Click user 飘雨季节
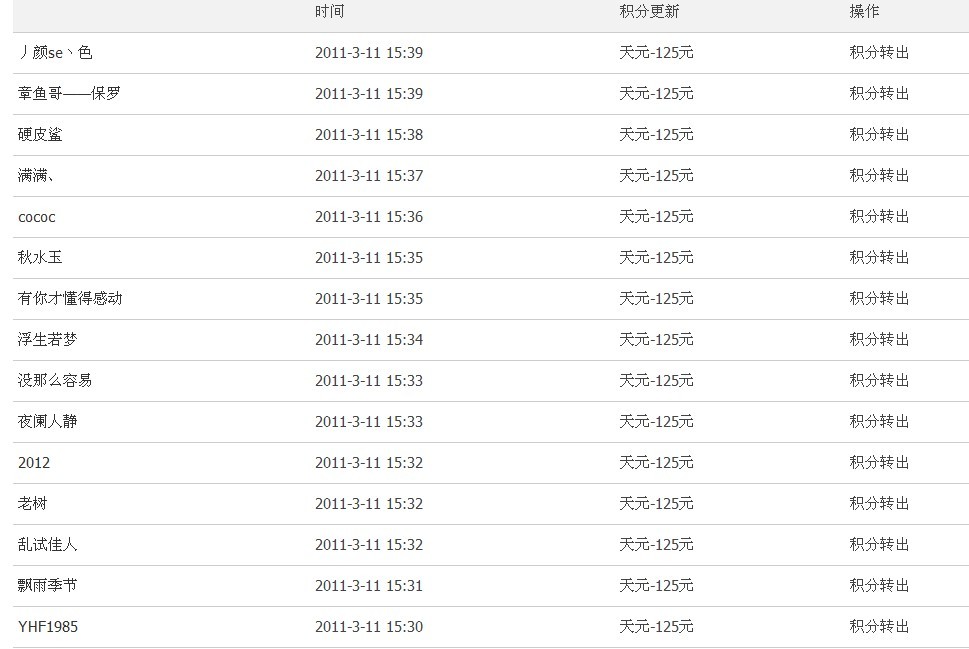Image resolution: width=969 pixels, height=649 pixels. pyautogui.click(x=47, y=586)
